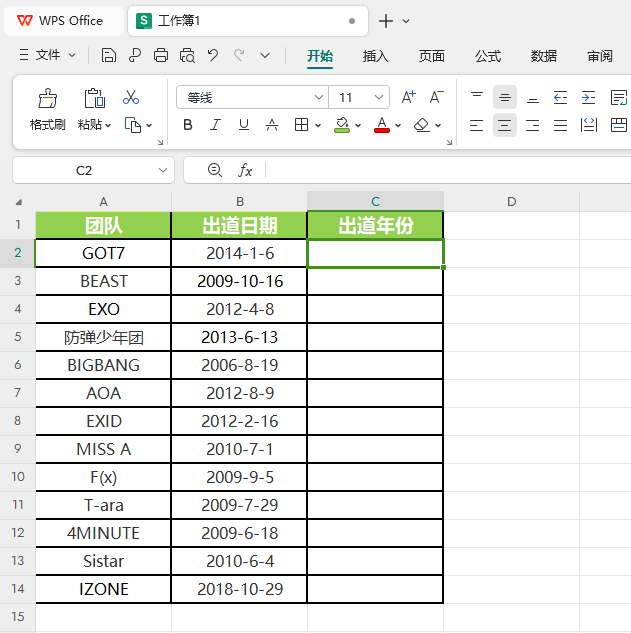Screen dimensions: 631x633
Task: Expand the Borders dropdown arrow
Action: pos(318,126)
